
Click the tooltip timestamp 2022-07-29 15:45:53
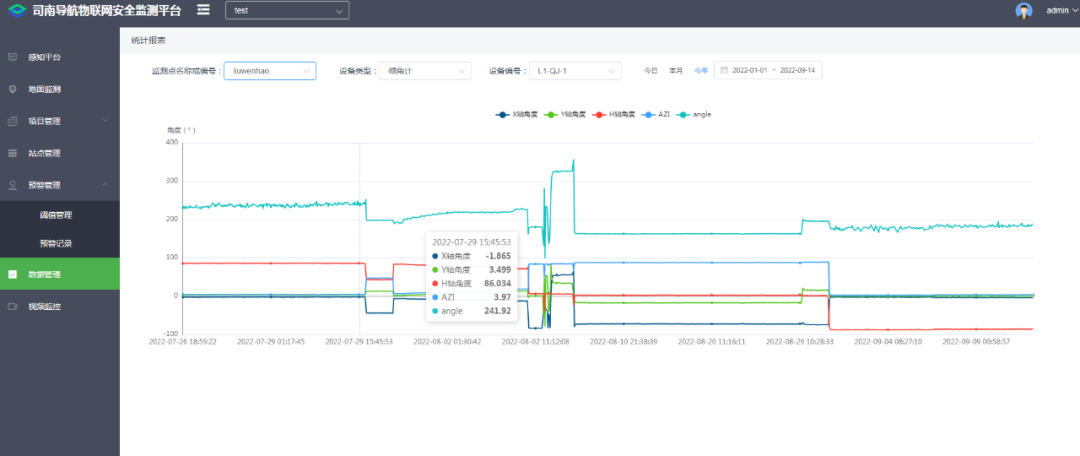click(x=471, y=242)
